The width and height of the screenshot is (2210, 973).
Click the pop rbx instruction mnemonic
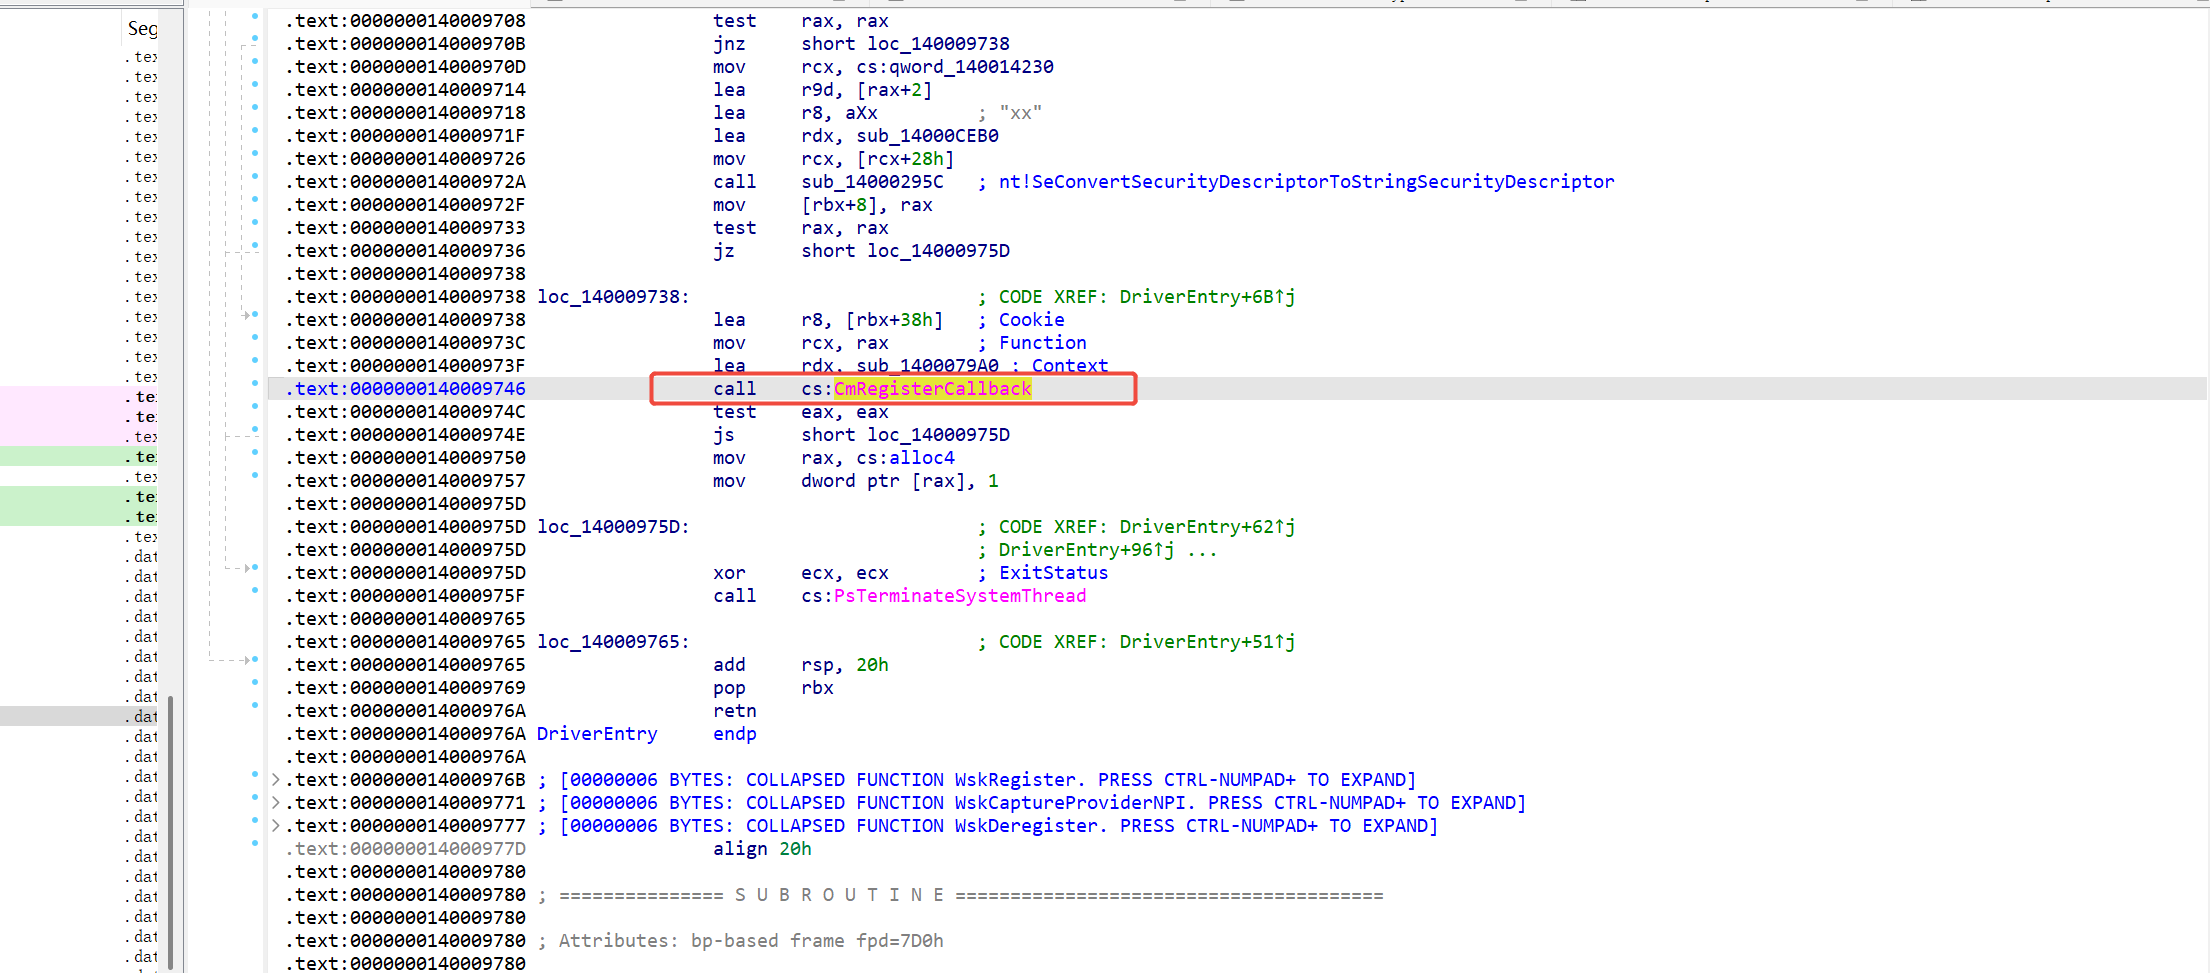pyautogui.click(x=729, y=688)
